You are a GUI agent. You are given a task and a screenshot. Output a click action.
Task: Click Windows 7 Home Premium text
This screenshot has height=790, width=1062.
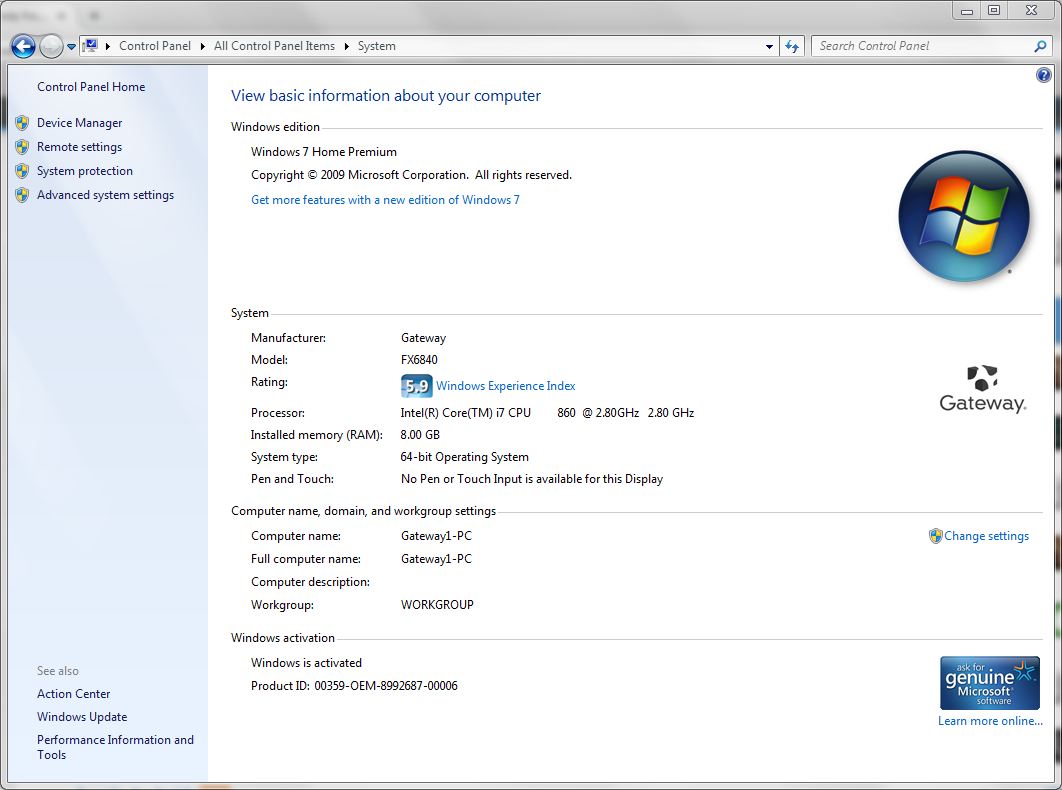(324, 152)
